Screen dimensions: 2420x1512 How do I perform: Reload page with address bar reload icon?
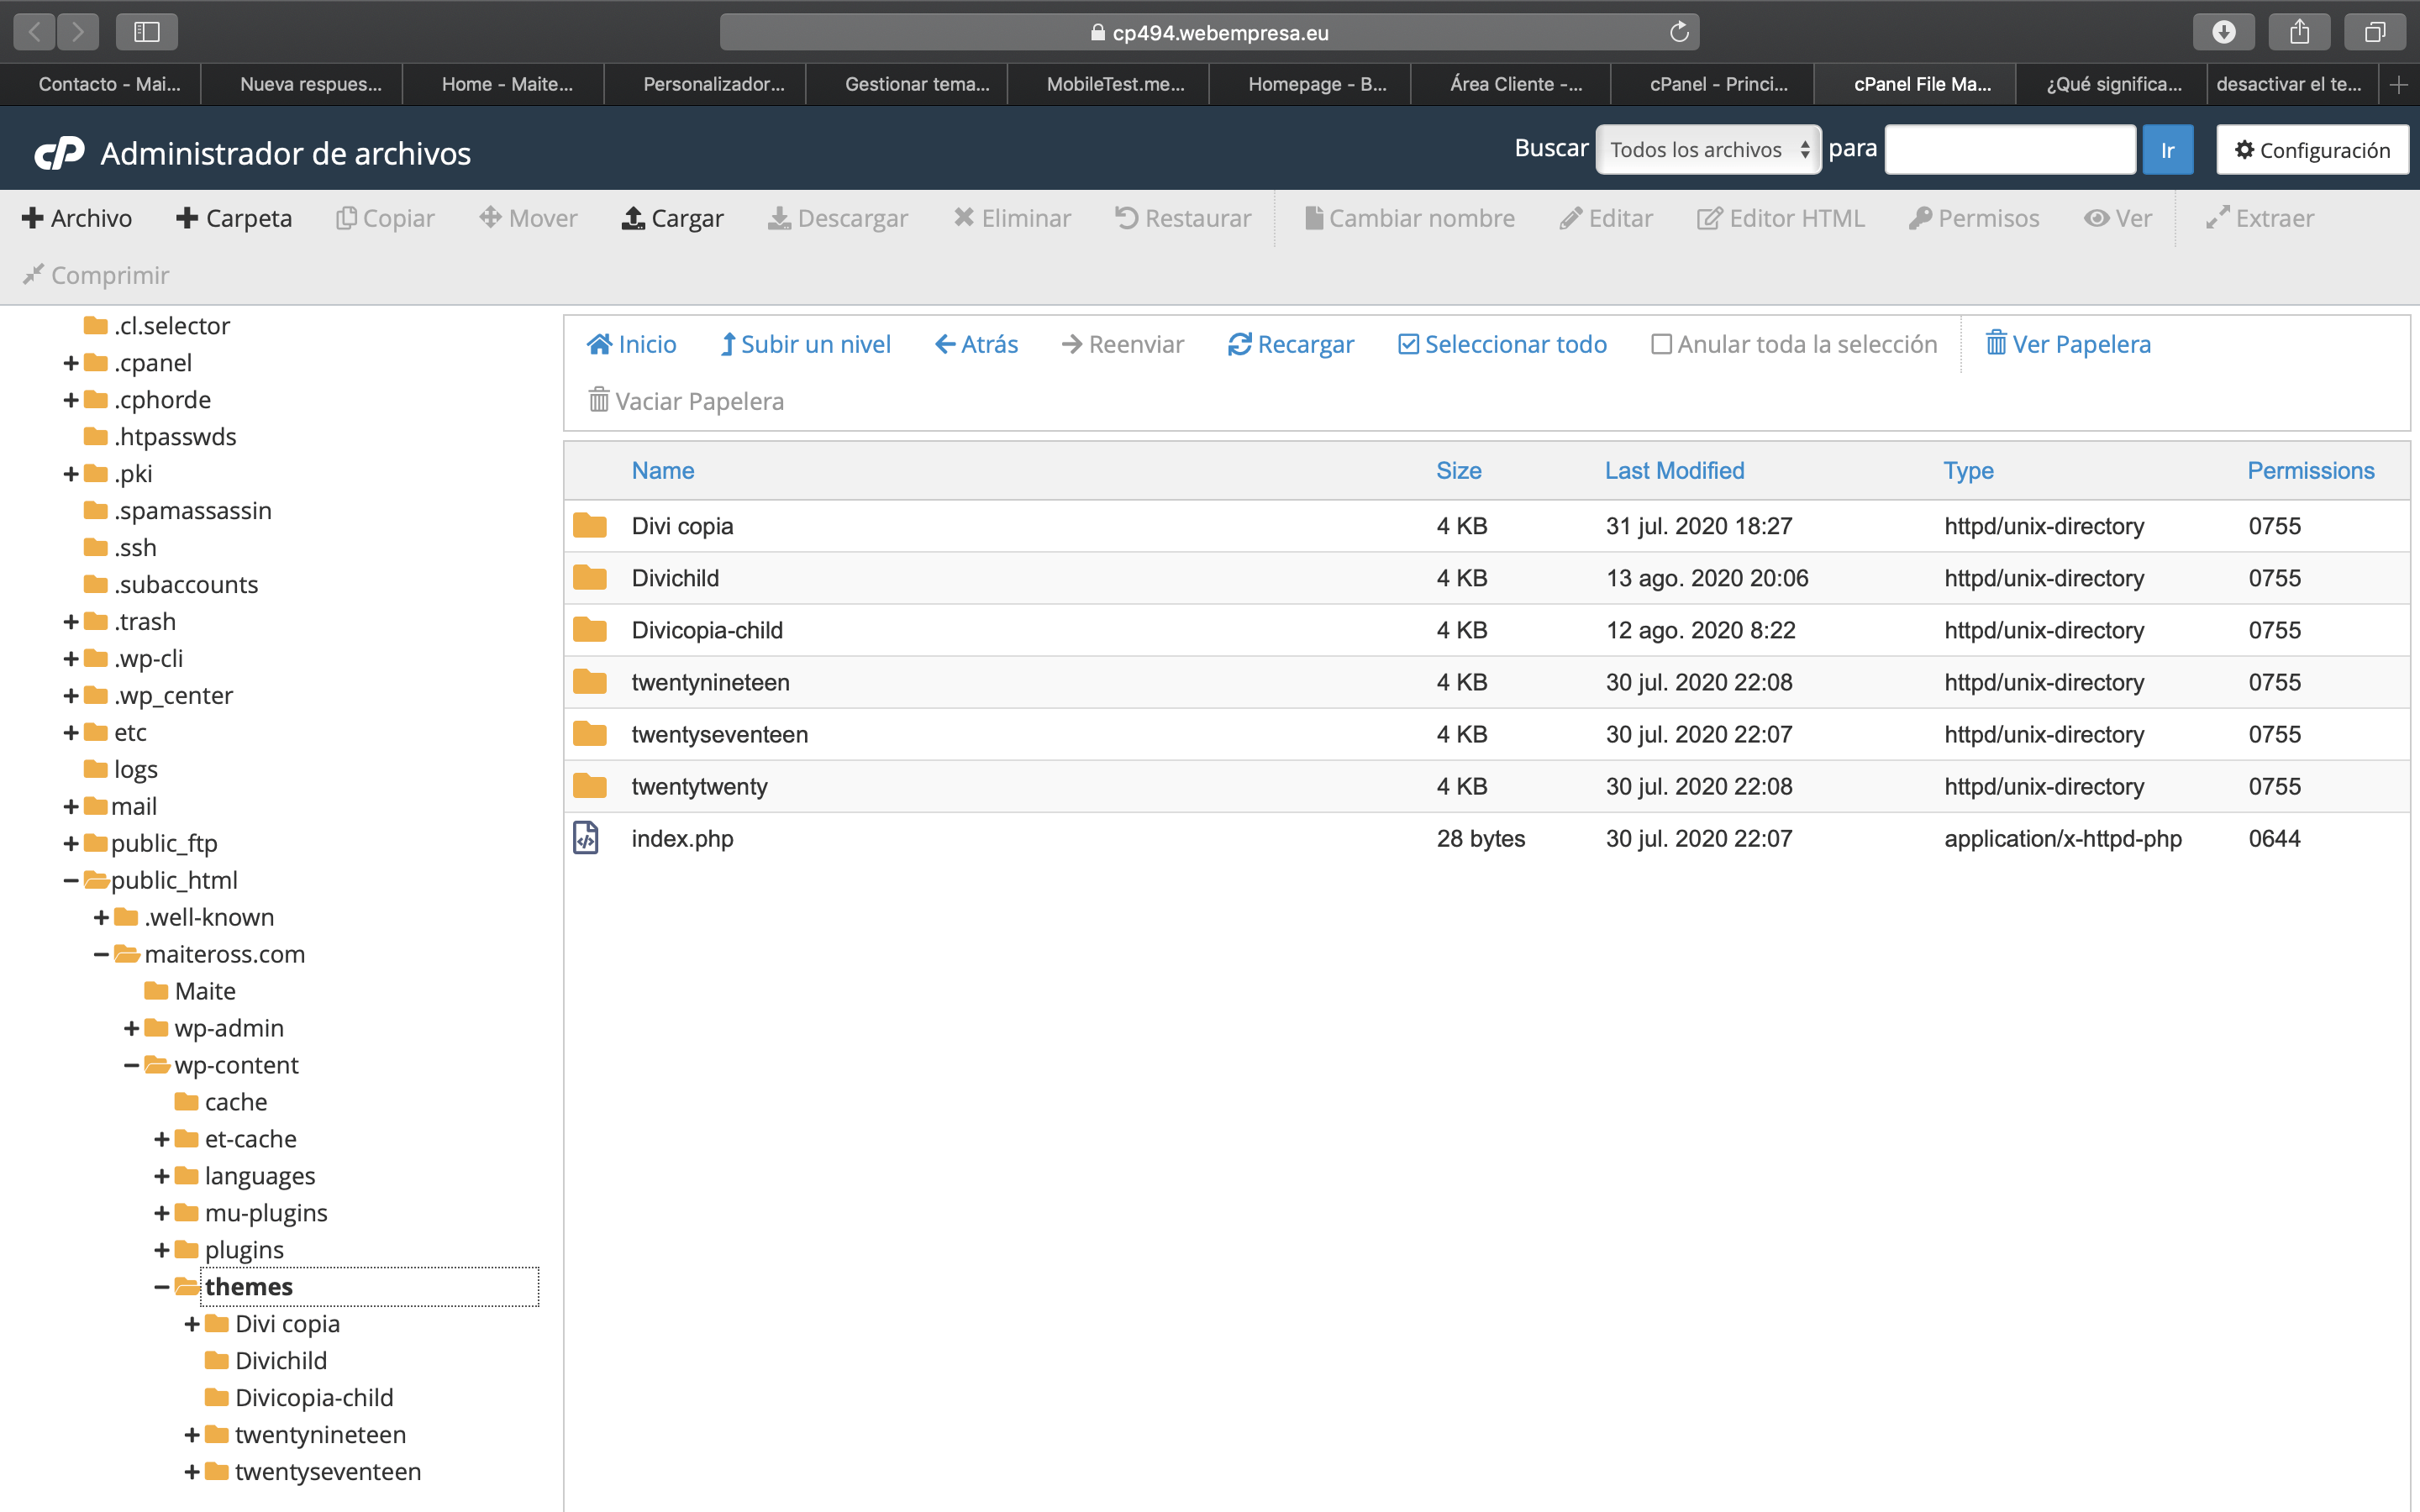tap(1679, 32)
